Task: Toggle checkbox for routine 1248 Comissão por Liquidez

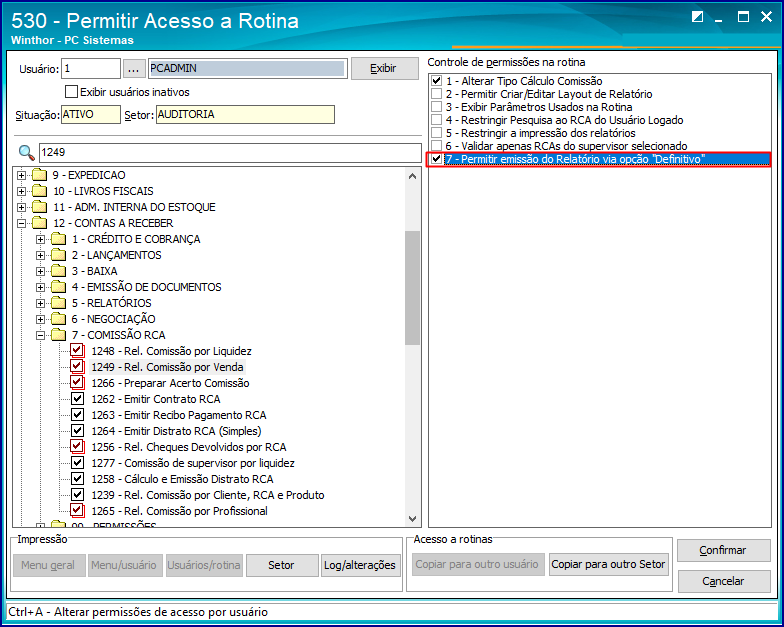Action: click(77, 350)
